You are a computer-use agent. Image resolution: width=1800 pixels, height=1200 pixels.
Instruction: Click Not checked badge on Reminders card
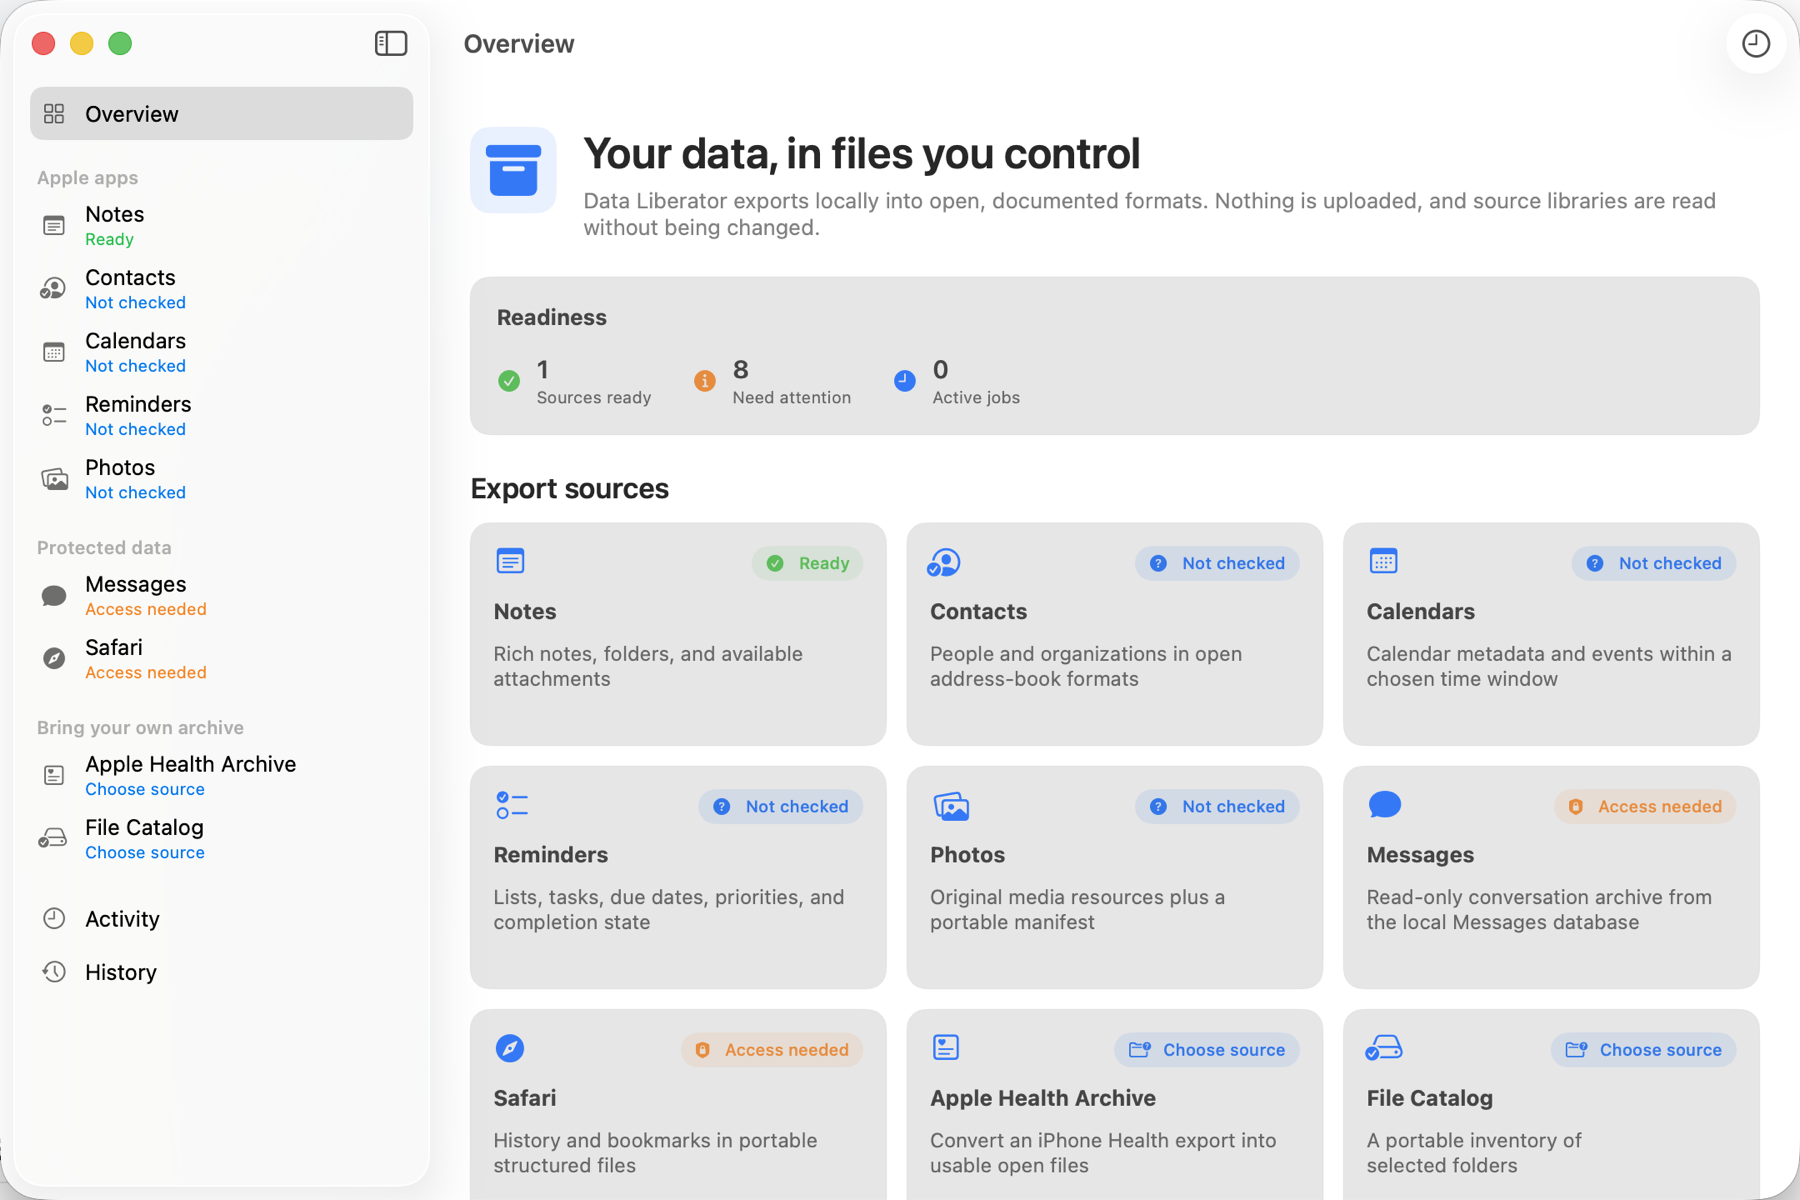click(780, 806)
